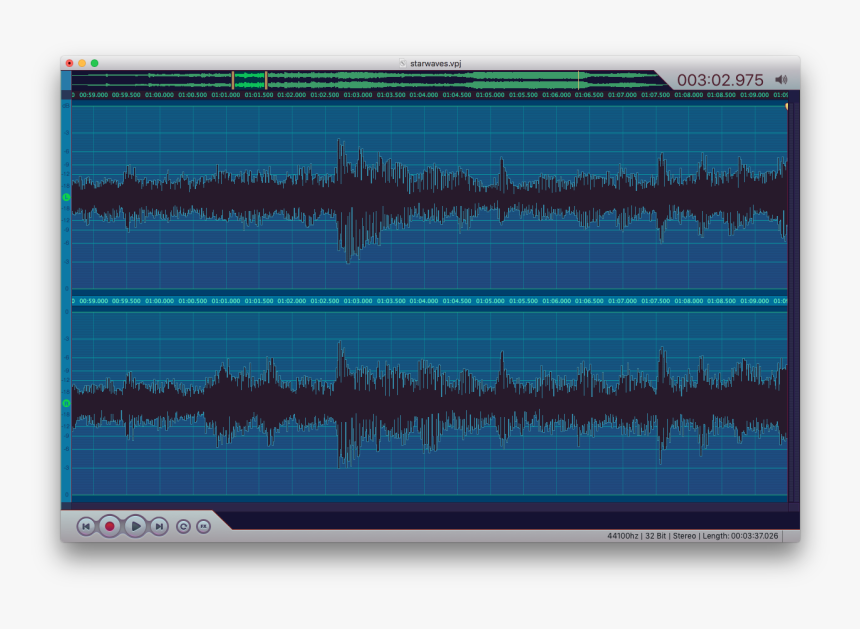Open the FX effects button
Screen dimensions: 860x629
pyautogui.click(x=203, y=526)
